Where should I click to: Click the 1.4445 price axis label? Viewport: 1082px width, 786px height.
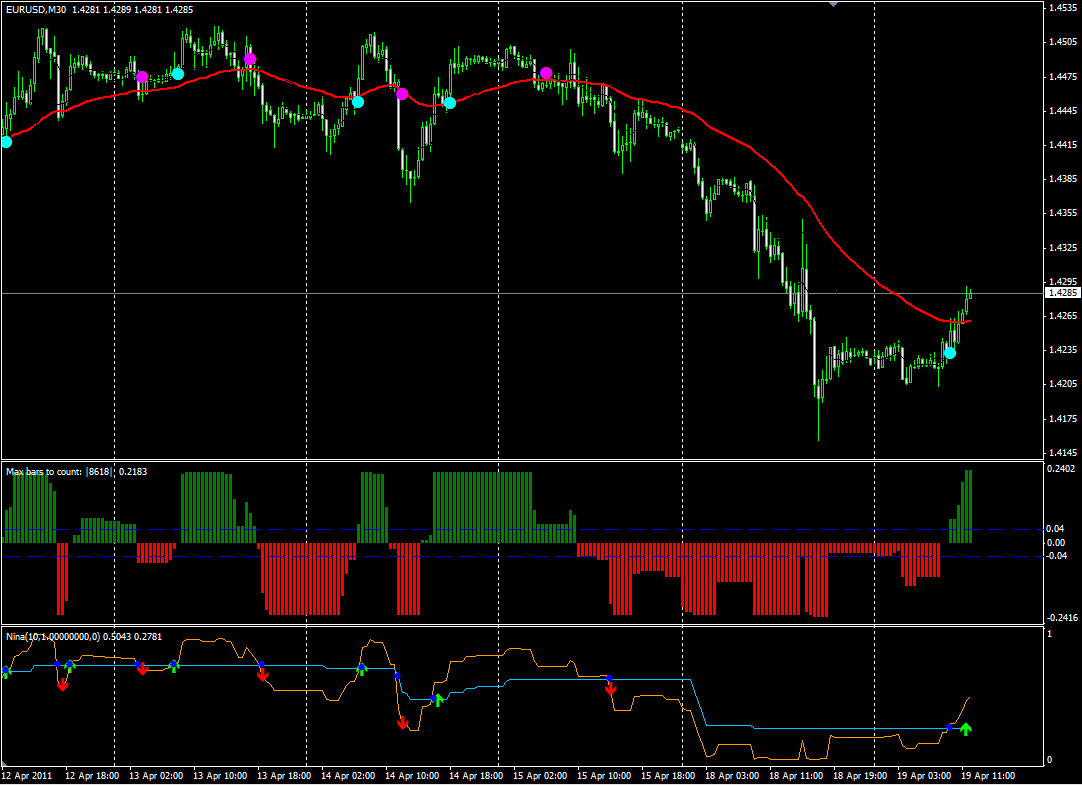pos(1063,111)
